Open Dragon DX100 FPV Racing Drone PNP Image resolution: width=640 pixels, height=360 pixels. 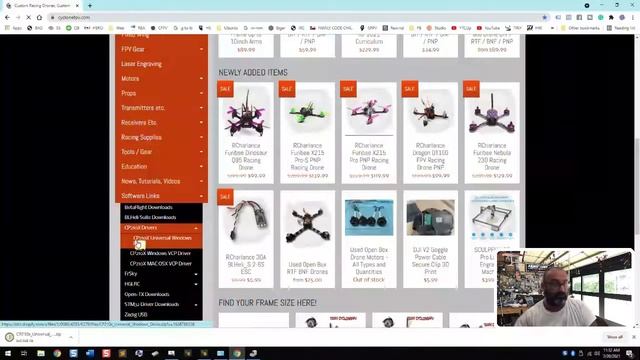click(x=430, y=133)
